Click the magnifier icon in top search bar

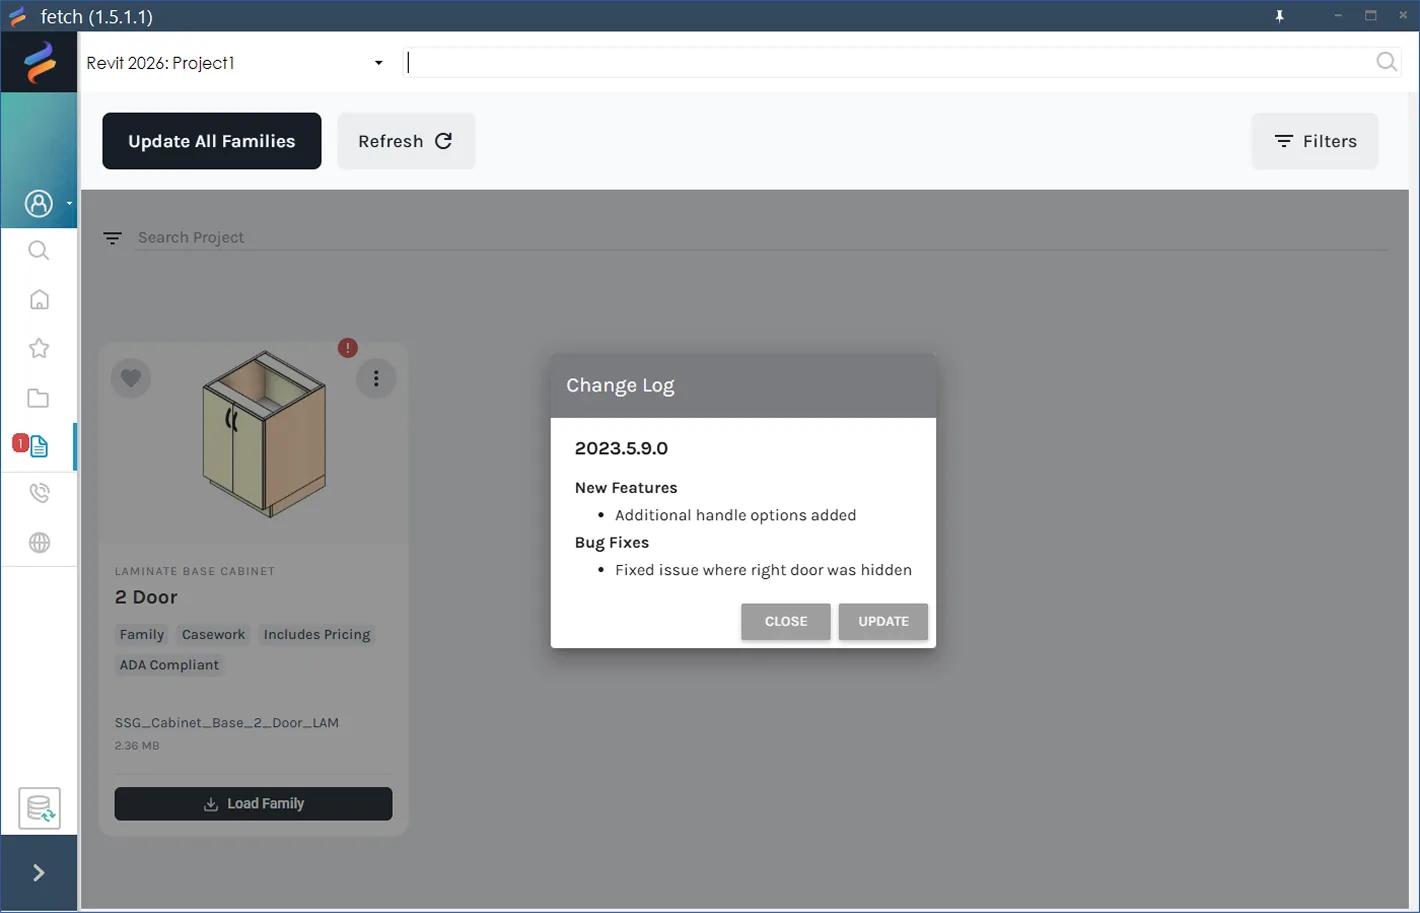point(1386,62)
